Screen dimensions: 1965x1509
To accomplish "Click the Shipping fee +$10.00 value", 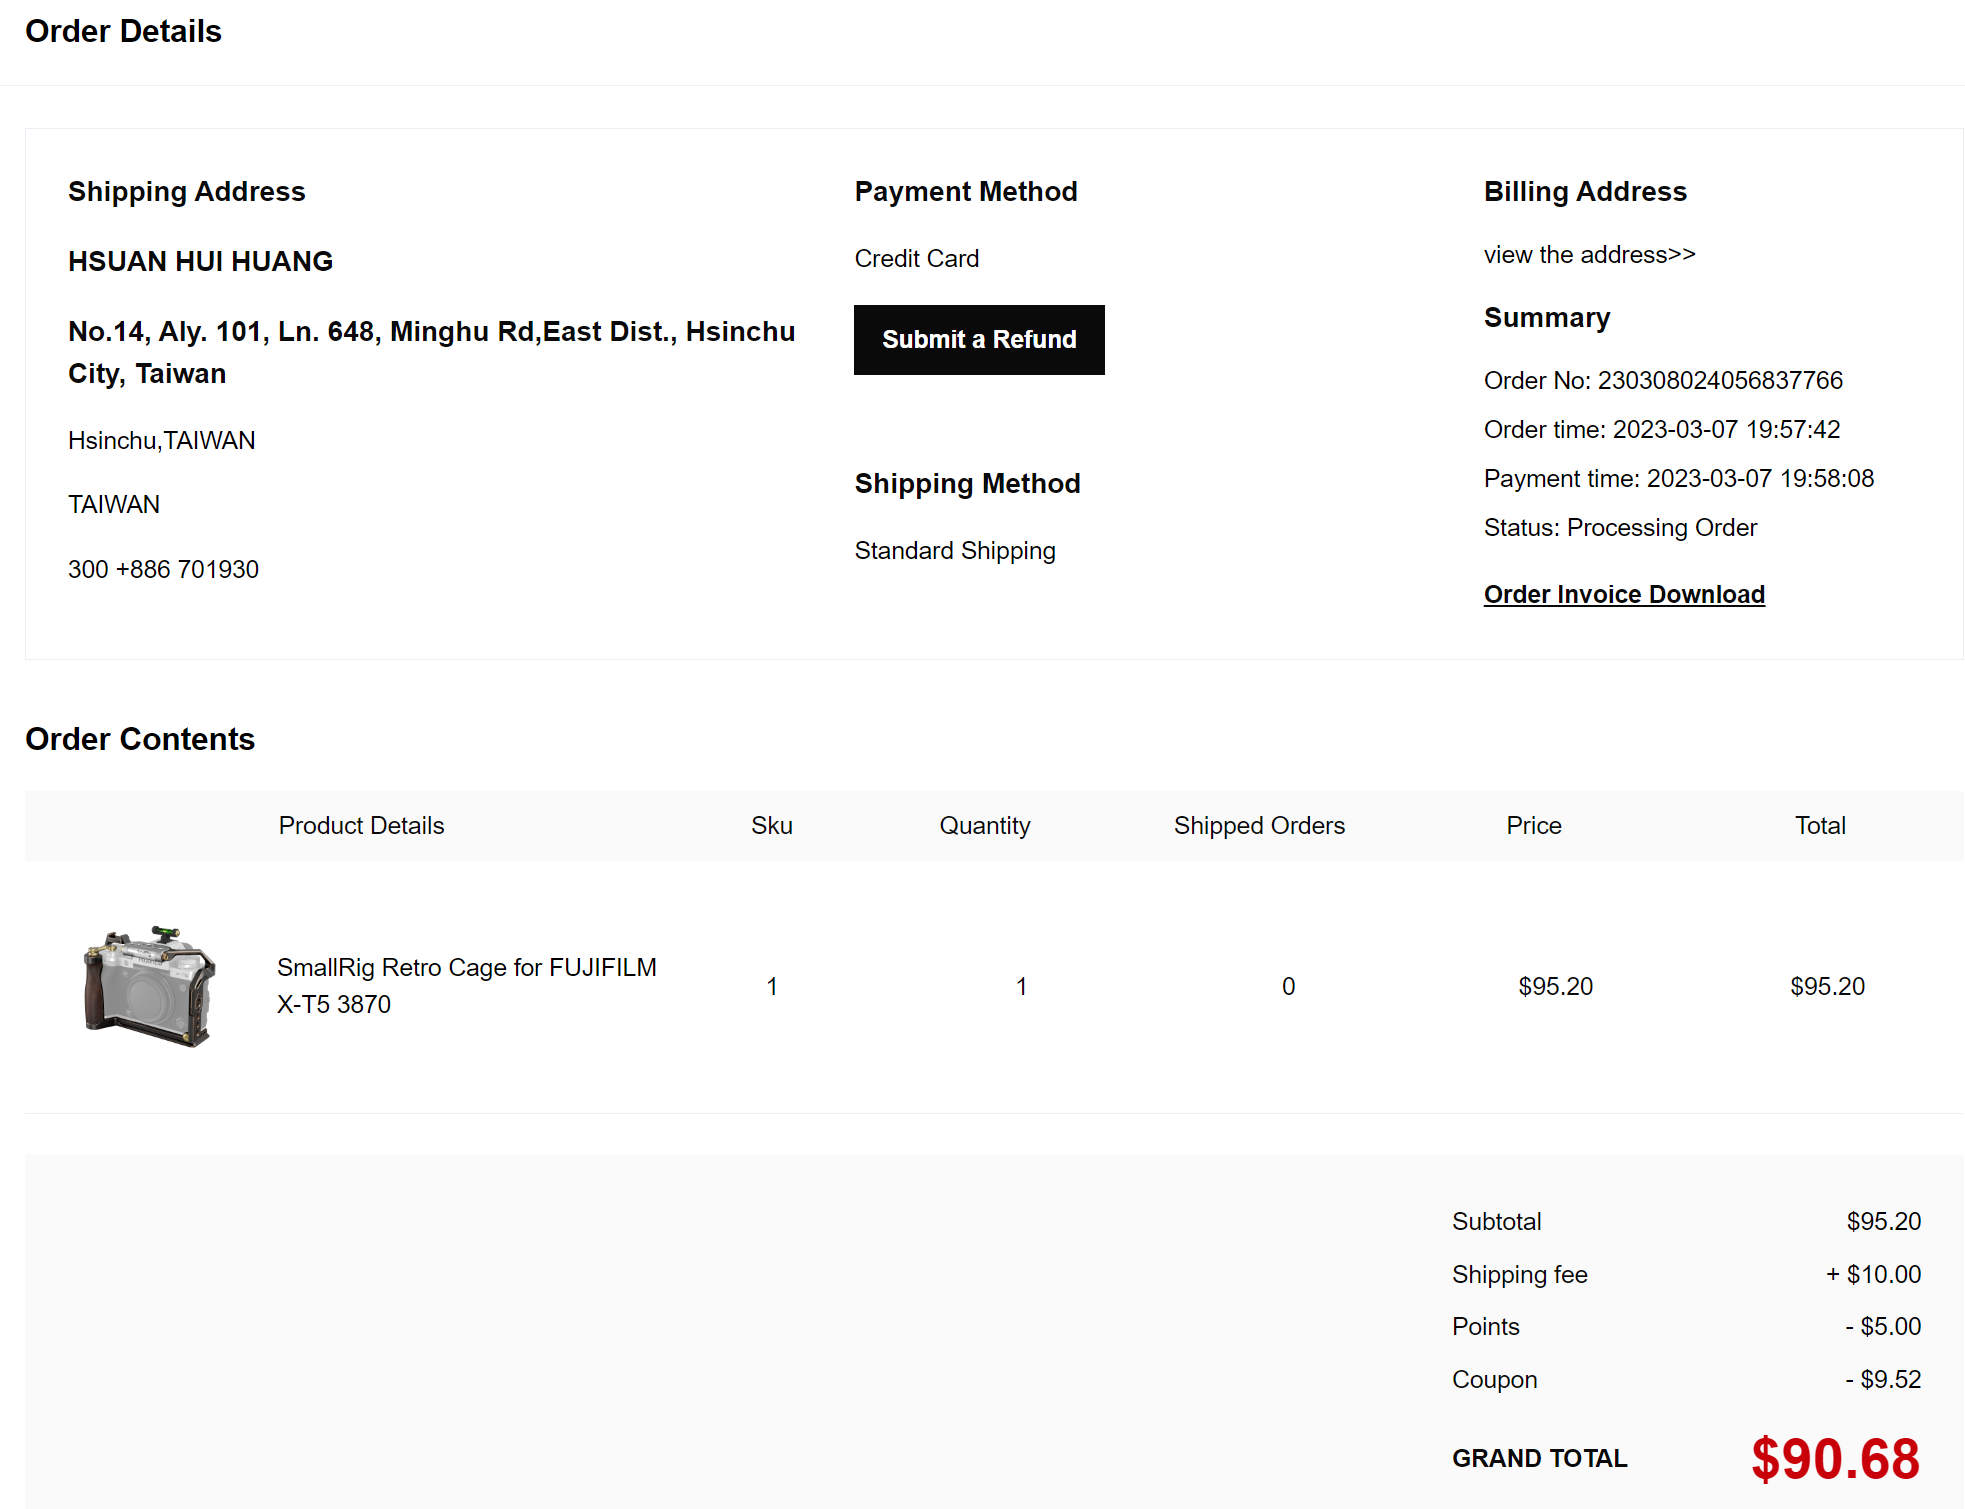I will (1872, 1275).
